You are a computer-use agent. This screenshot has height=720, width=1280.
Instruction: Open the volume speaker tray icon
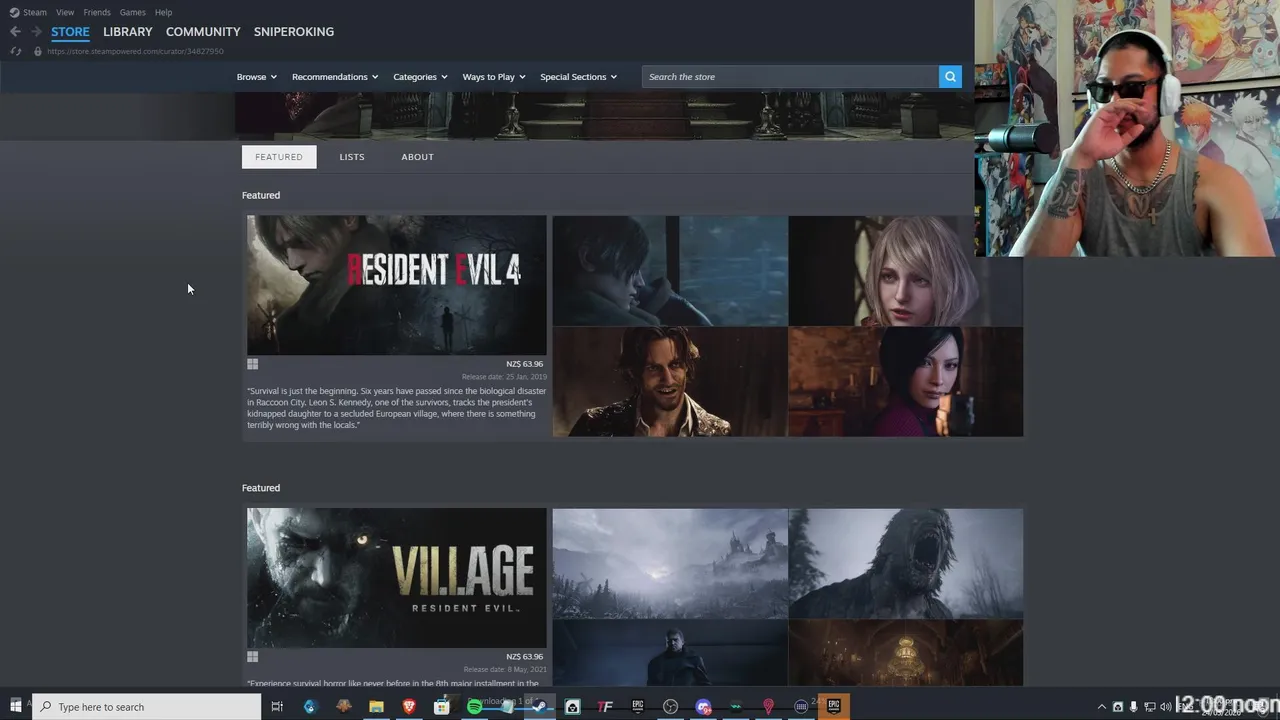(x=1166, y=707)
